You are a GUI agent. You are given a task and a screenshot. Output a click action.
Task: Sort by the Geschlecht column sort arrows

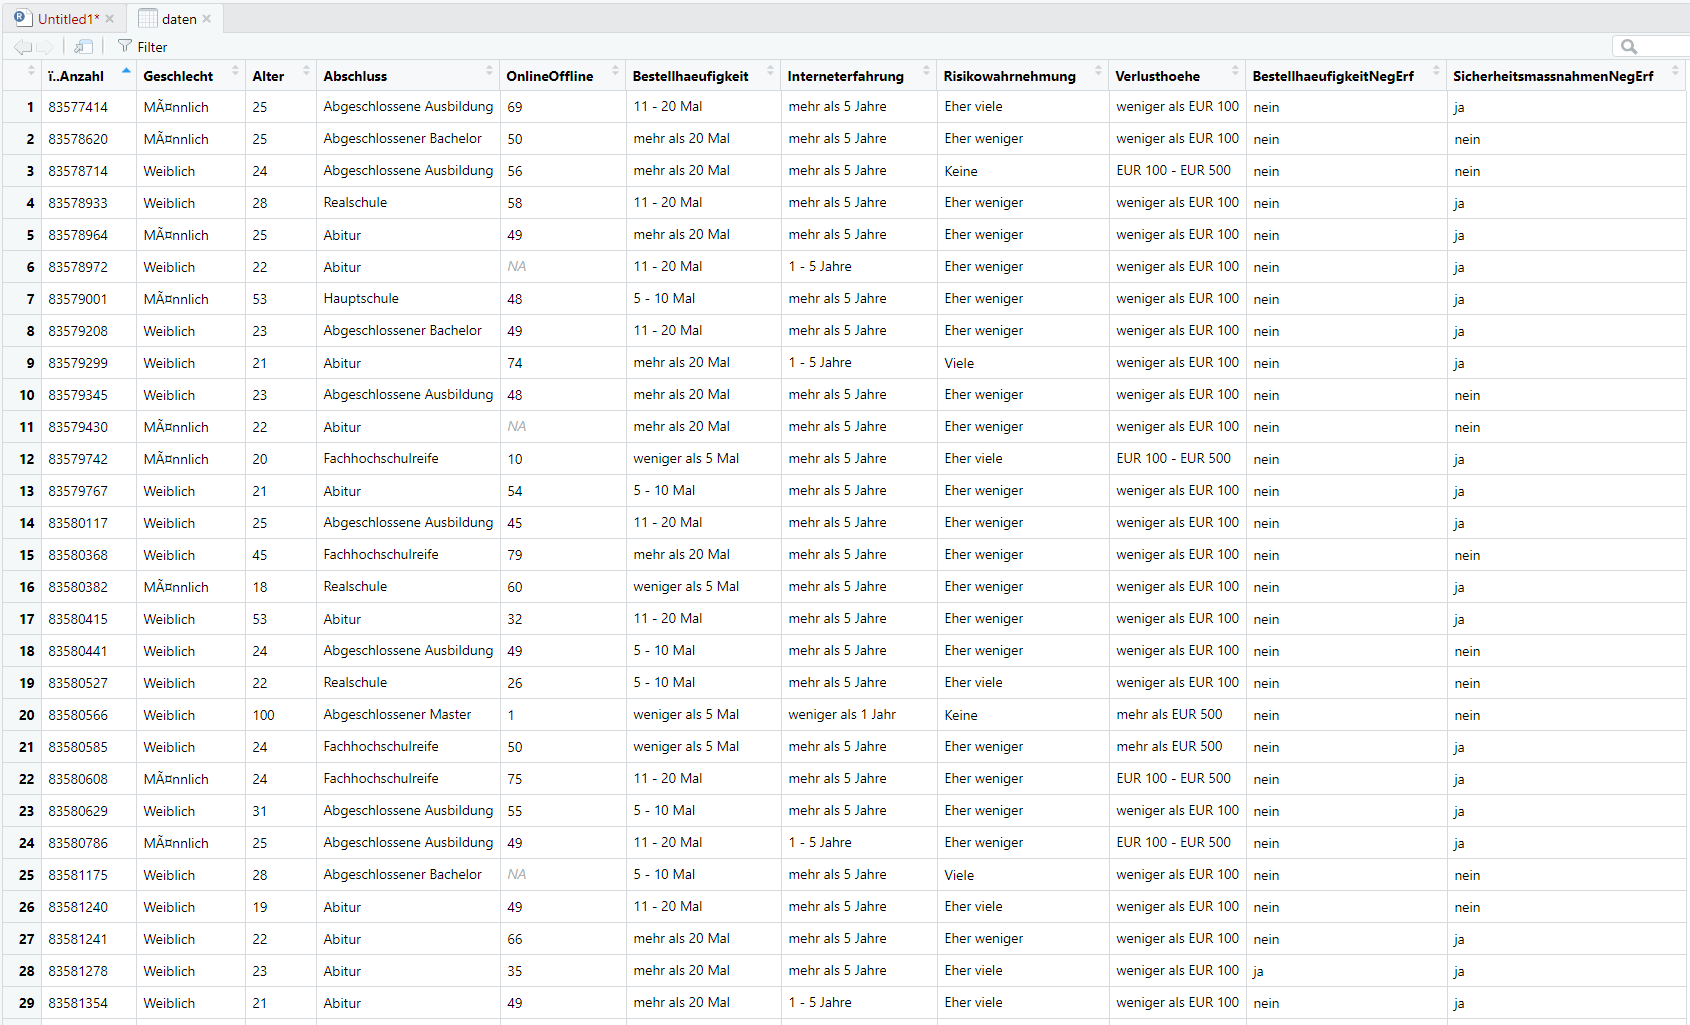tap(236, 71)
